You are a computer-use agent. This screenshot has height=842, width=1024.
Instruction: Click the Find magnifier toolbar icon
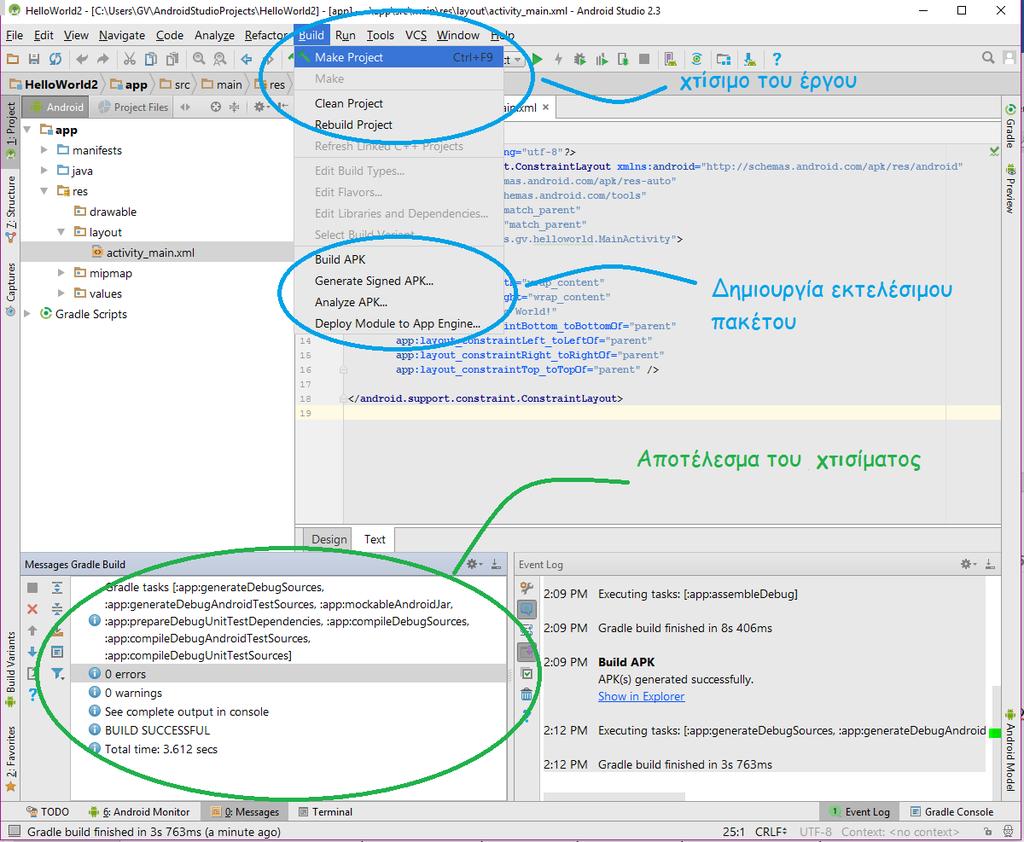pos(199,59)
